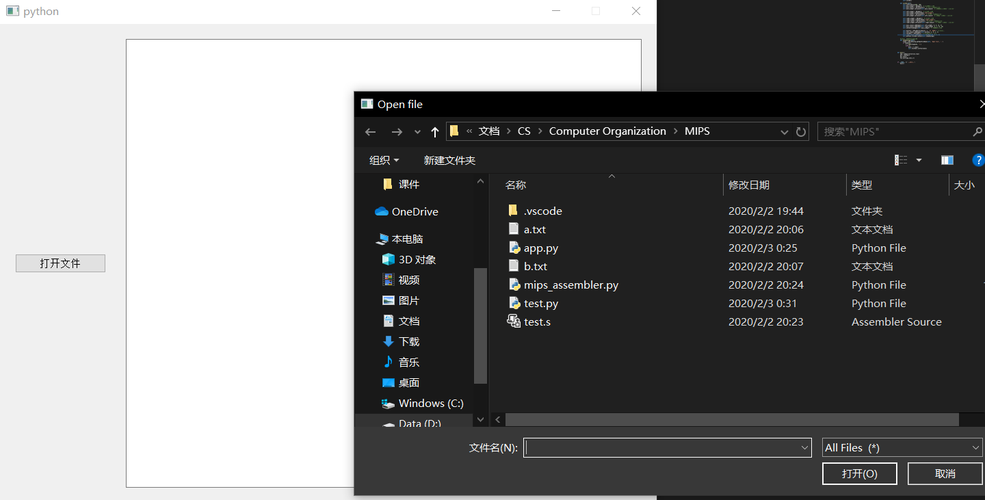
Task: Click the .vscode folder icon
Action: pyautogui.click(x=513, y=210)
